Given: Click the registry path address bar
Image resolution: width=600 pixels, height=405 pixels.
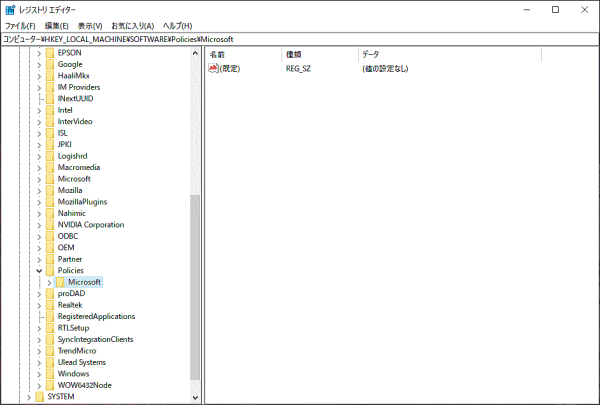Looking at the screenshot, I should 300,39.
